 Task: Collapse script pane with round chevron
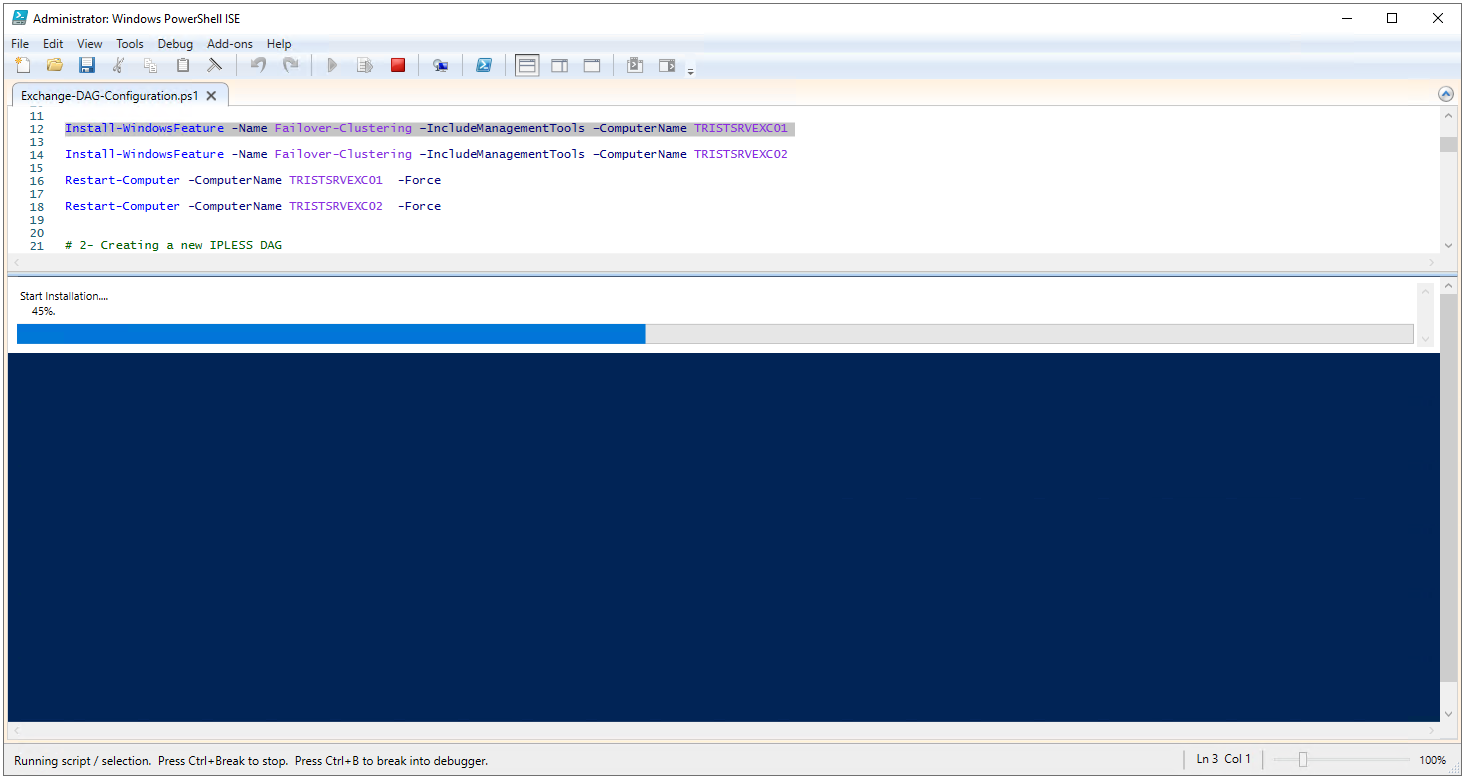tap(1445, 94)
